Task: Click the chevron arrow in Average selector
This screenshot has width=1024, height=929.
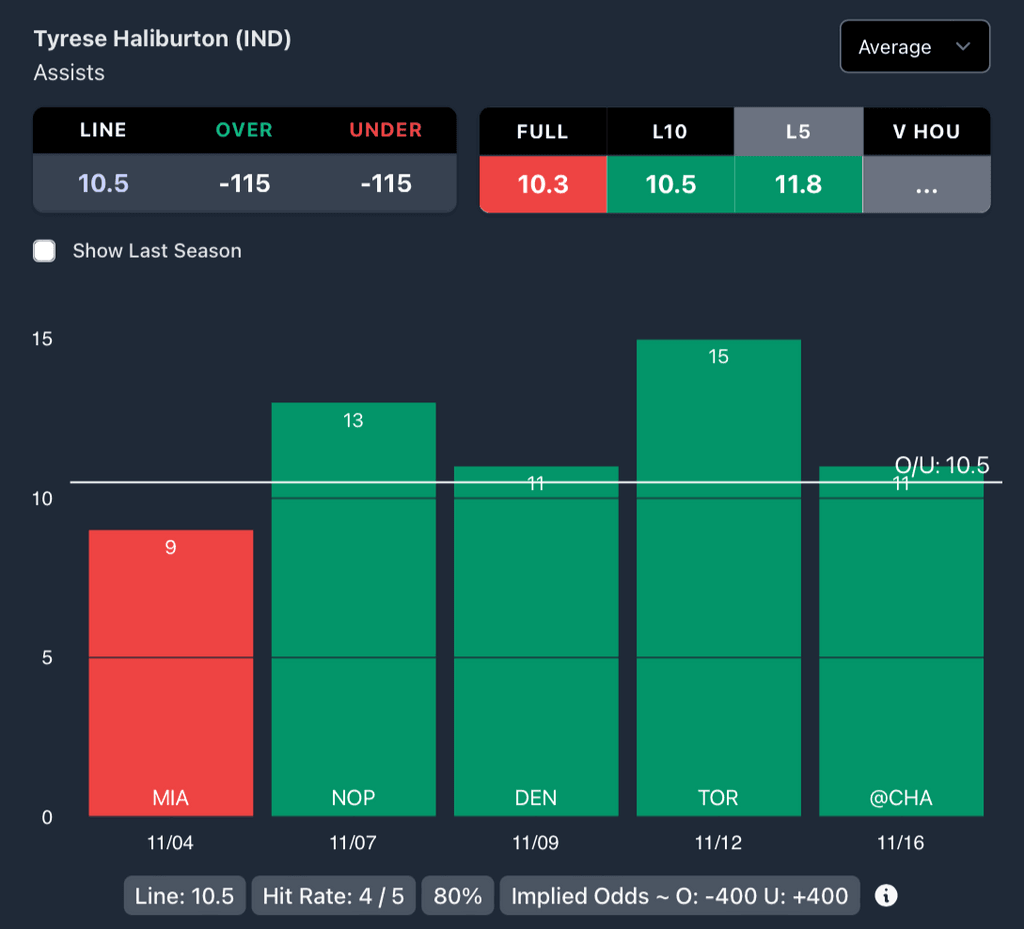Action: coord(963,47)
